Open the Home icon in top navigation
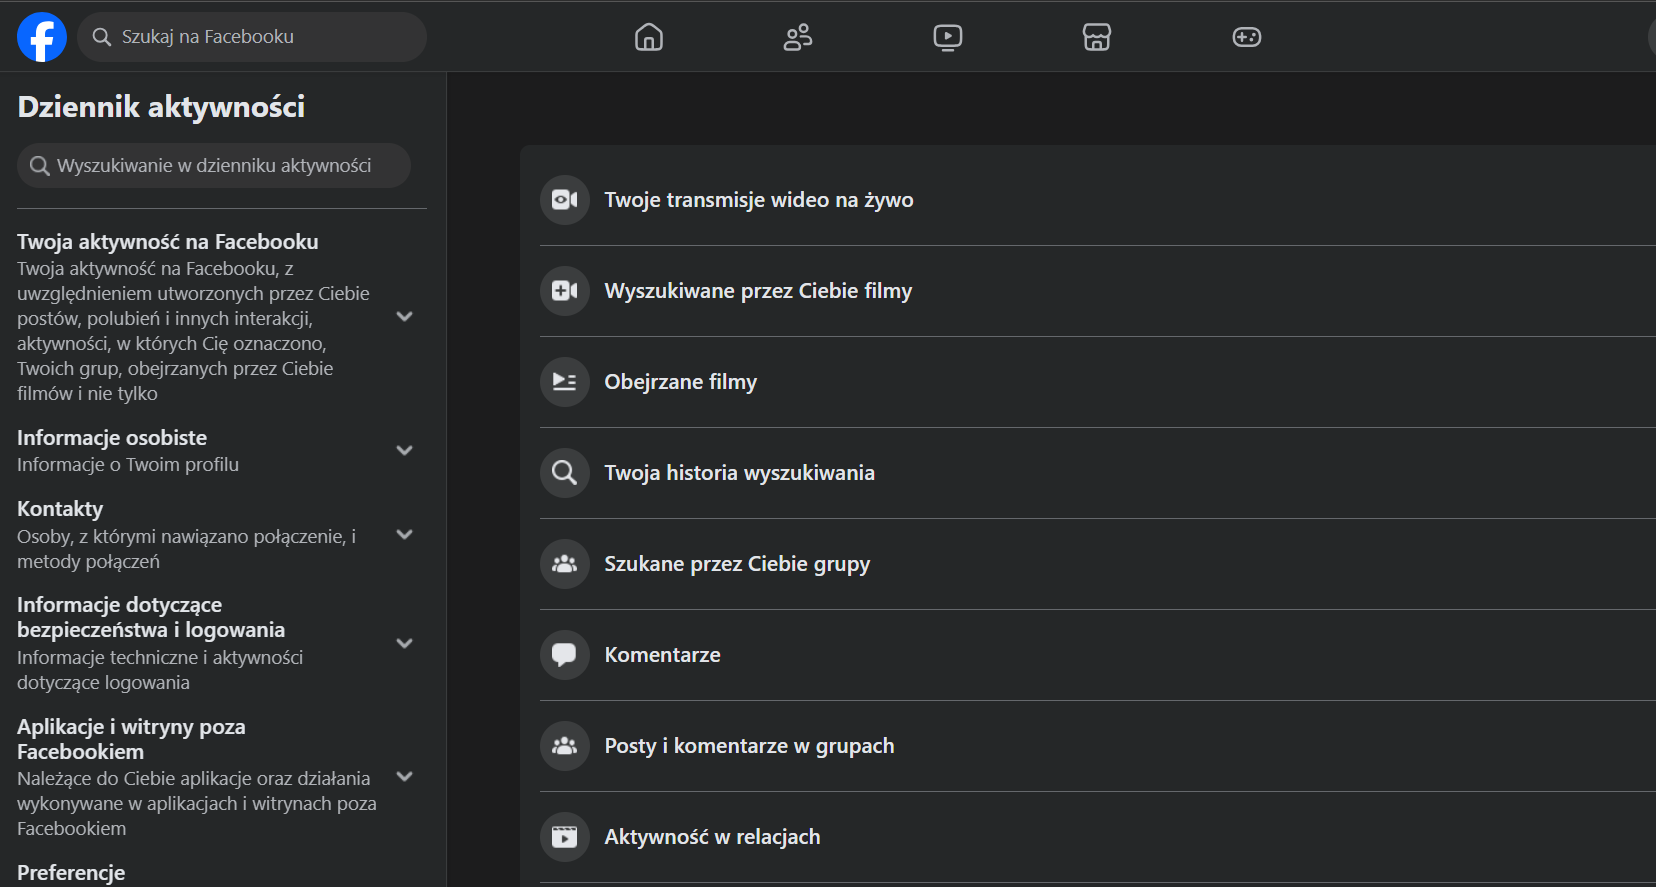Image resolution: width=1656 pixels, height=887 pixels. click(649, 37)
